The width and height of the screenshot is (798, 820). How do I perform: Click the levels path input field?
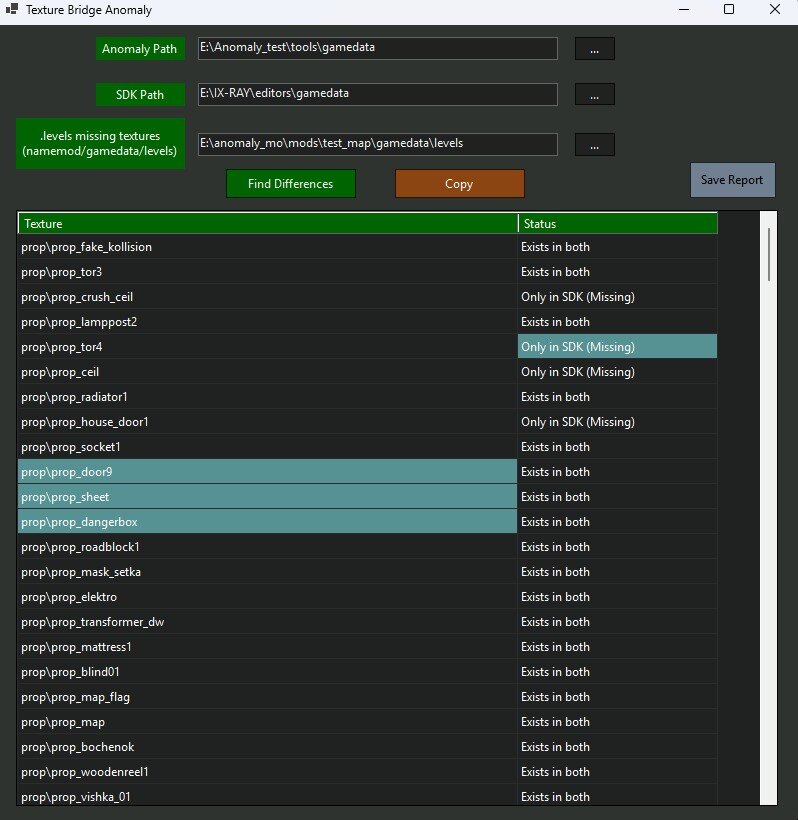378,144
